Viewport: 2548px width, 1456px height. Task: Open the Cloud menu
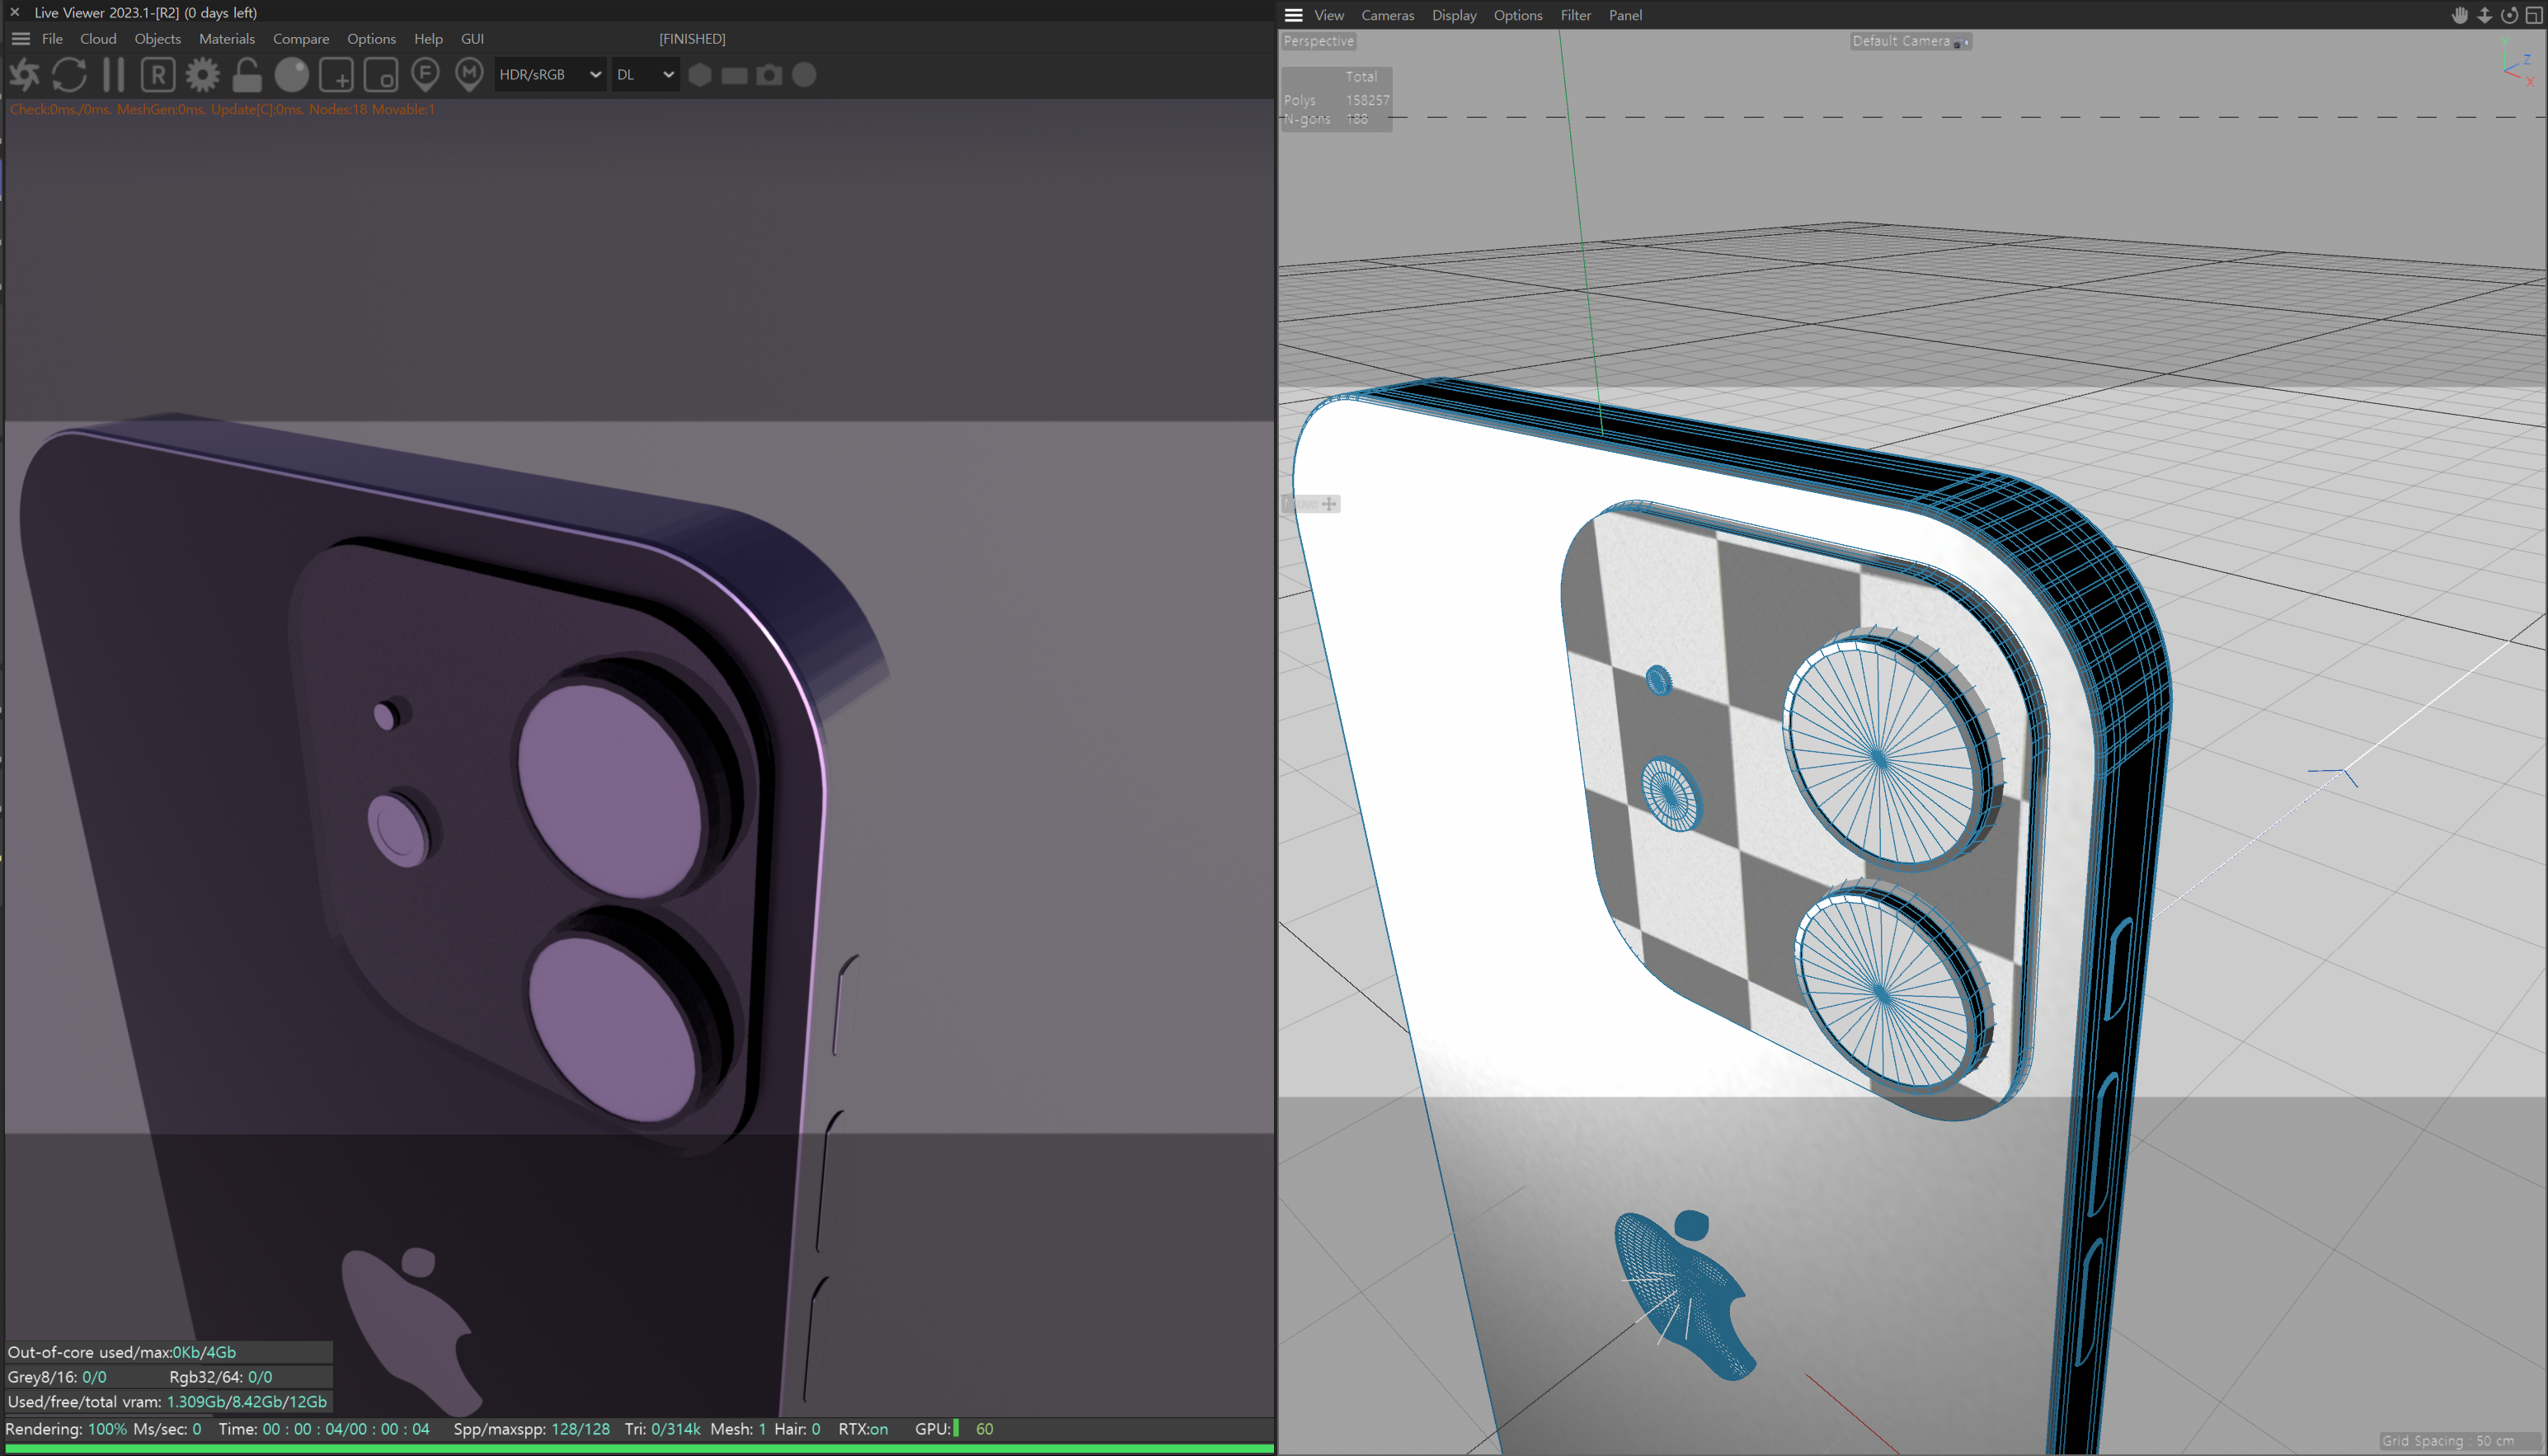point(98,39)
